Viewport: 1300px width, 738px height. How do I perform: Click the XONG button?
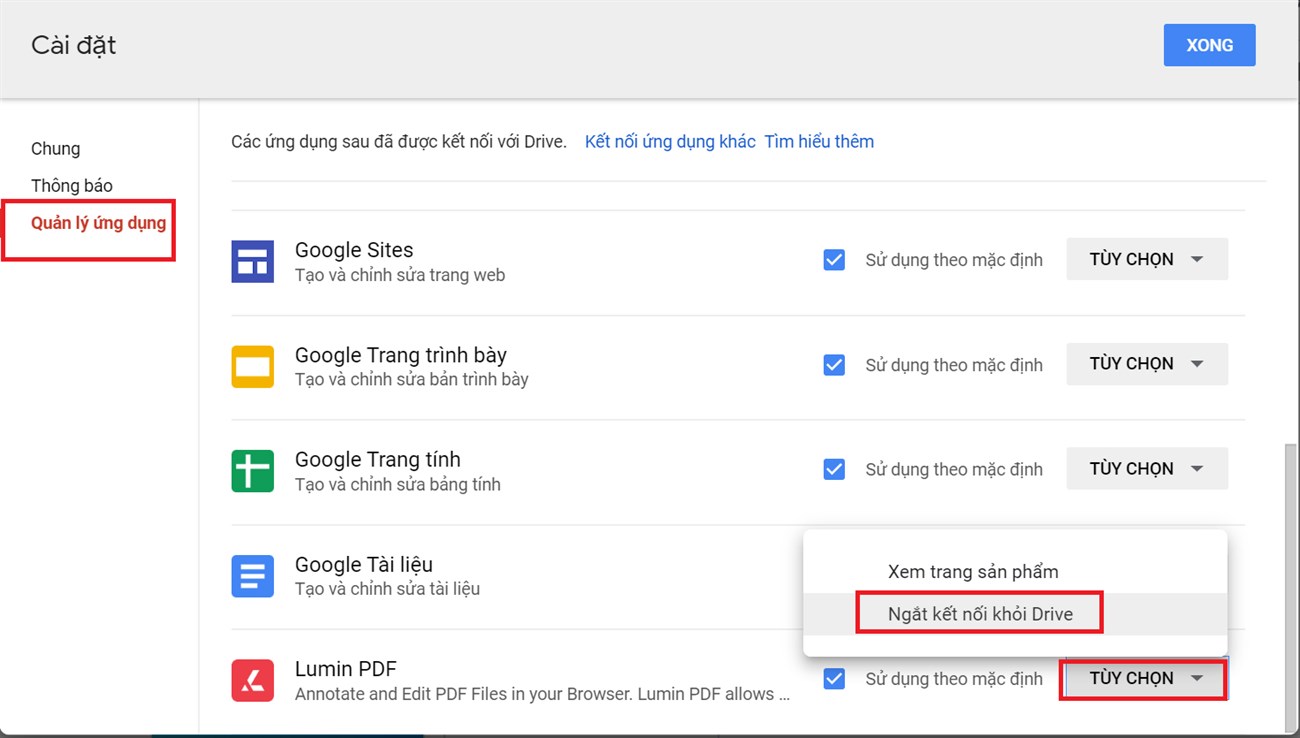[1209, 45]
